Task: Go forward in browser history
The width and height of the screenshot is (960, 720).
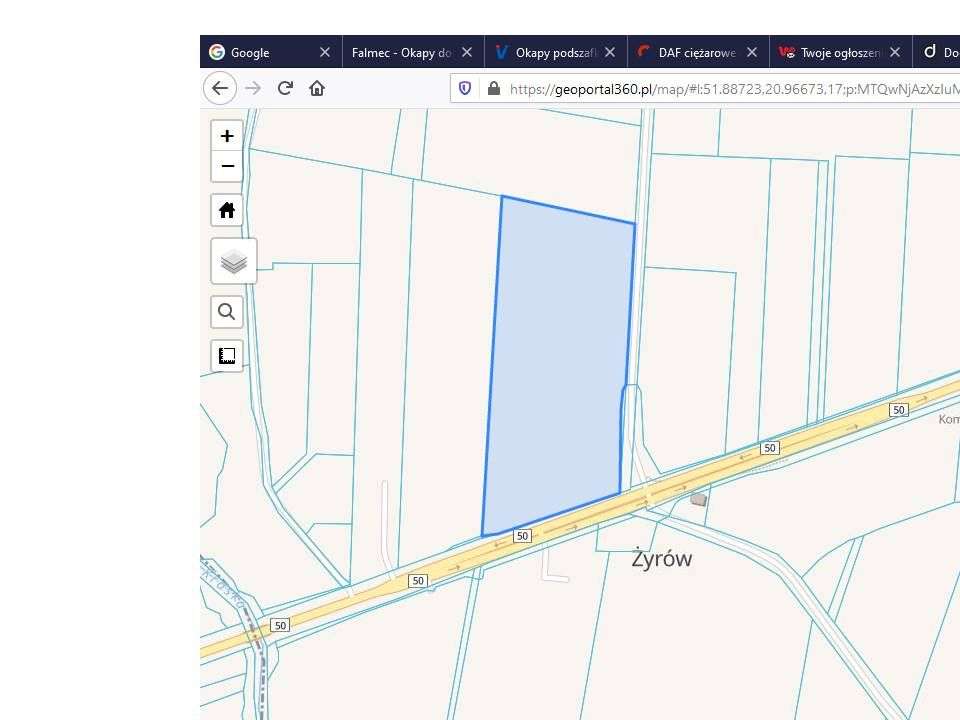Action: click(x=253, y=88)
